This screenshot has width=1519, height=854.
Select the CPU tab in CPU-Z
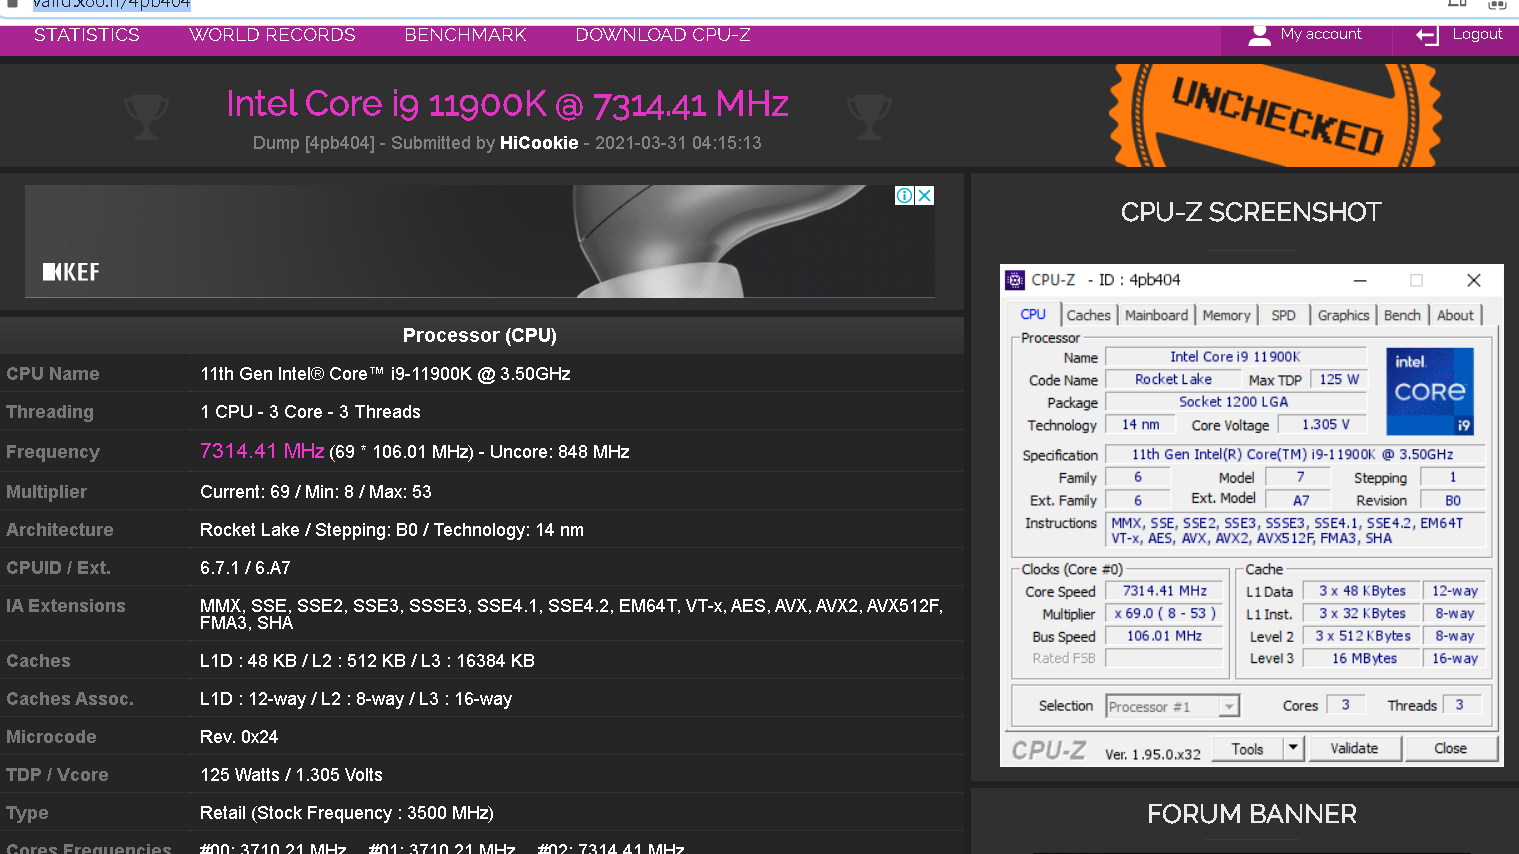1033,314
